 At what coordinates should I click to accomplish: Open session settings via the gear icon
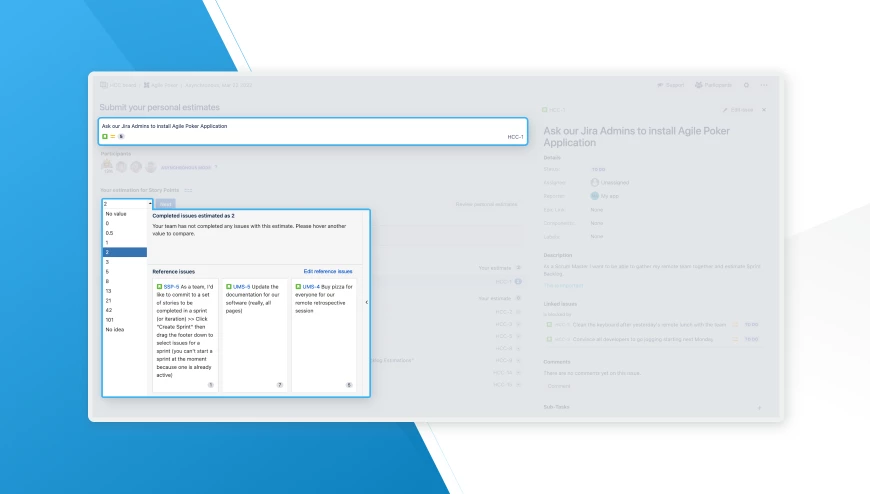pyautogui.click(x=746, y=85)
